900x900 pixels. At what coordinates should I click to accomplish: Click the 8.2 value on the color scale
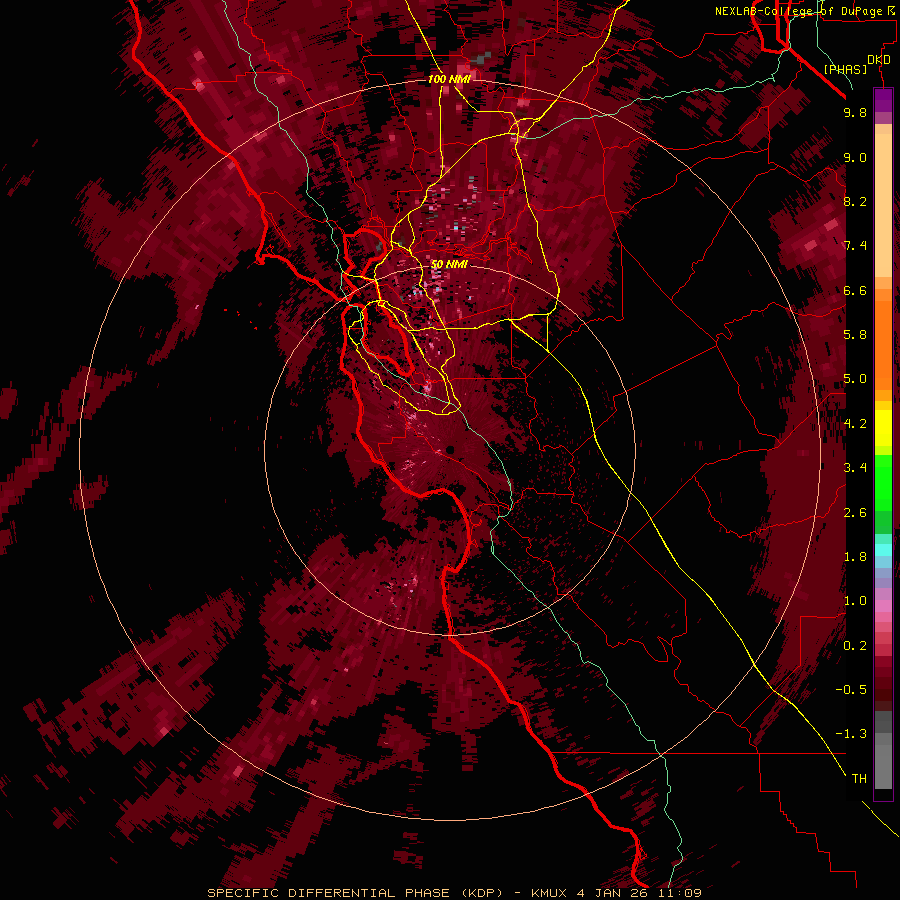pos(855,201)
